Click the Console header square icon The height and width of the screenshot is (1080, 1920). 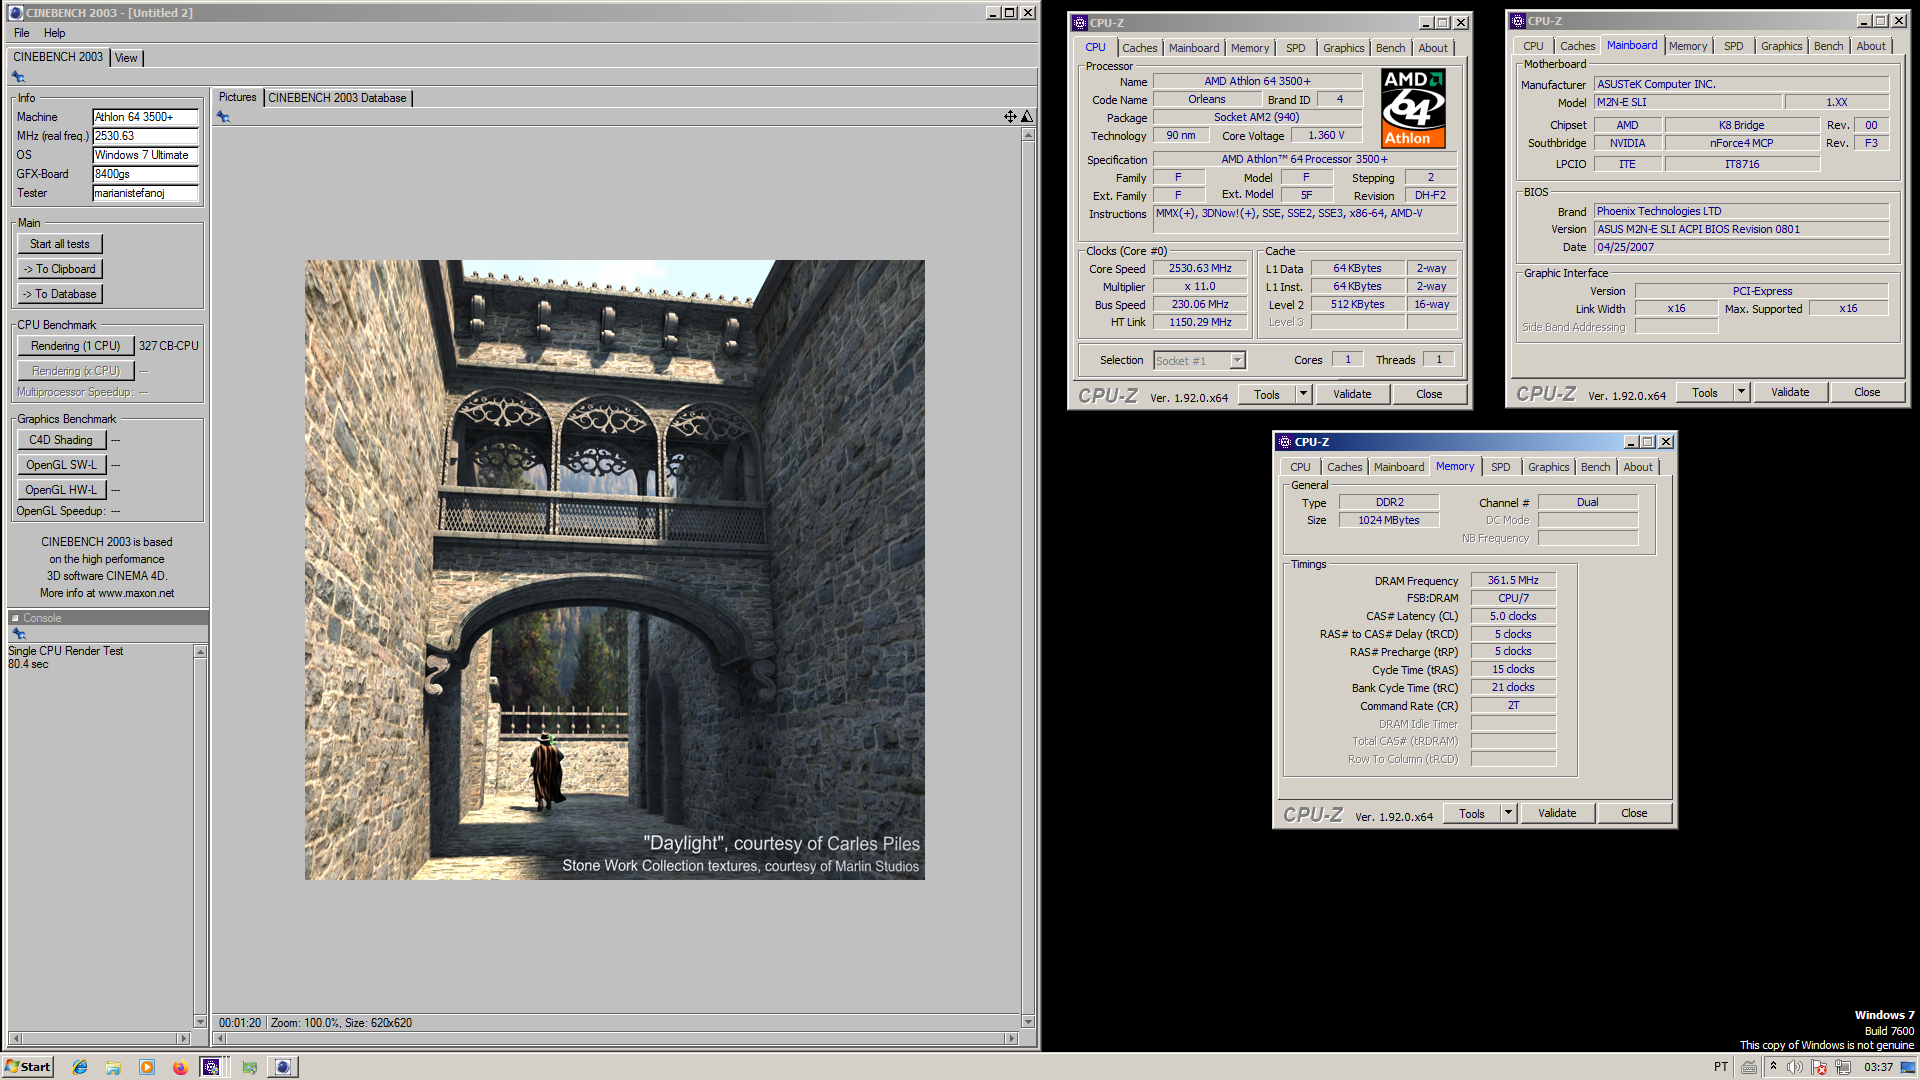point(15,618)
